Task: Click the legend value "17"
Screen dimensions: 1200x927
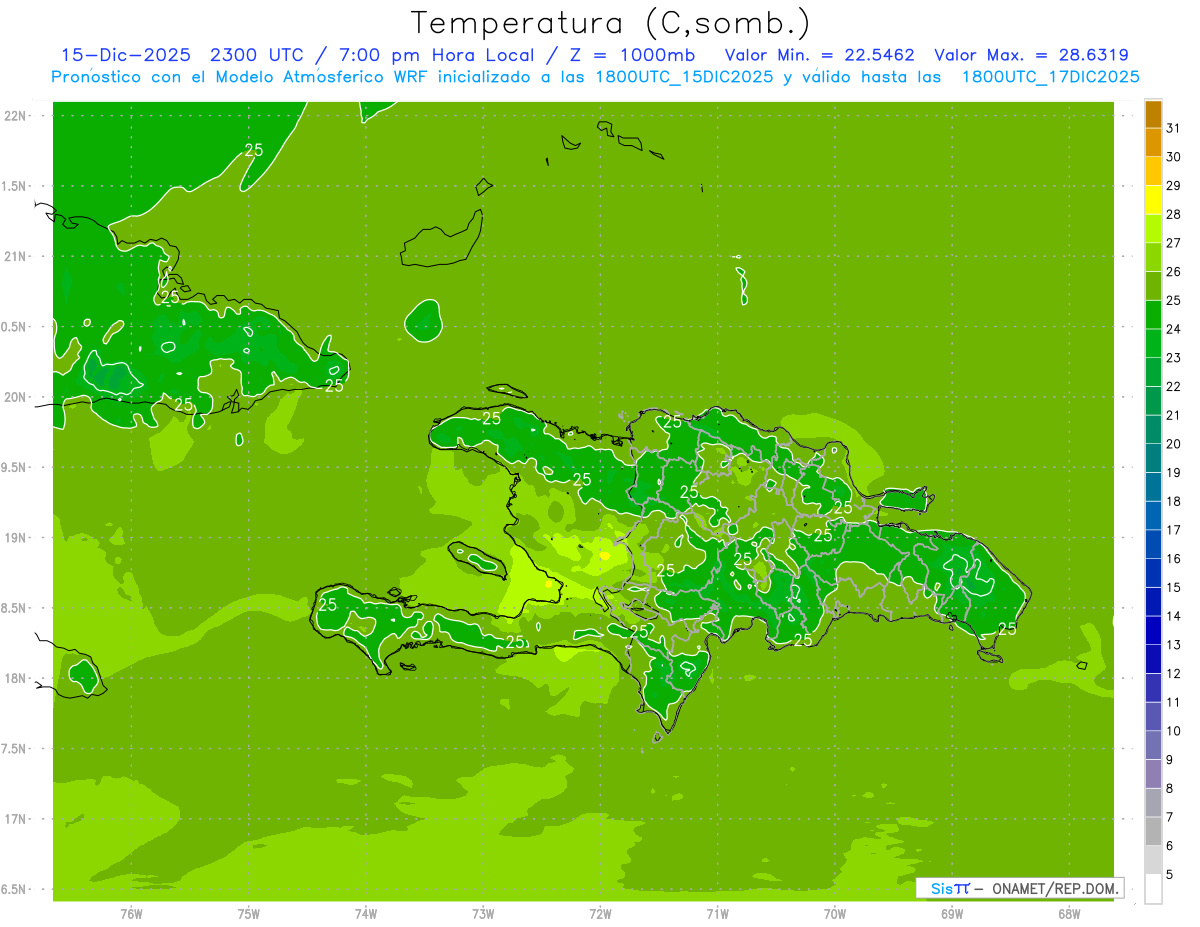Action: point(1174,529)
